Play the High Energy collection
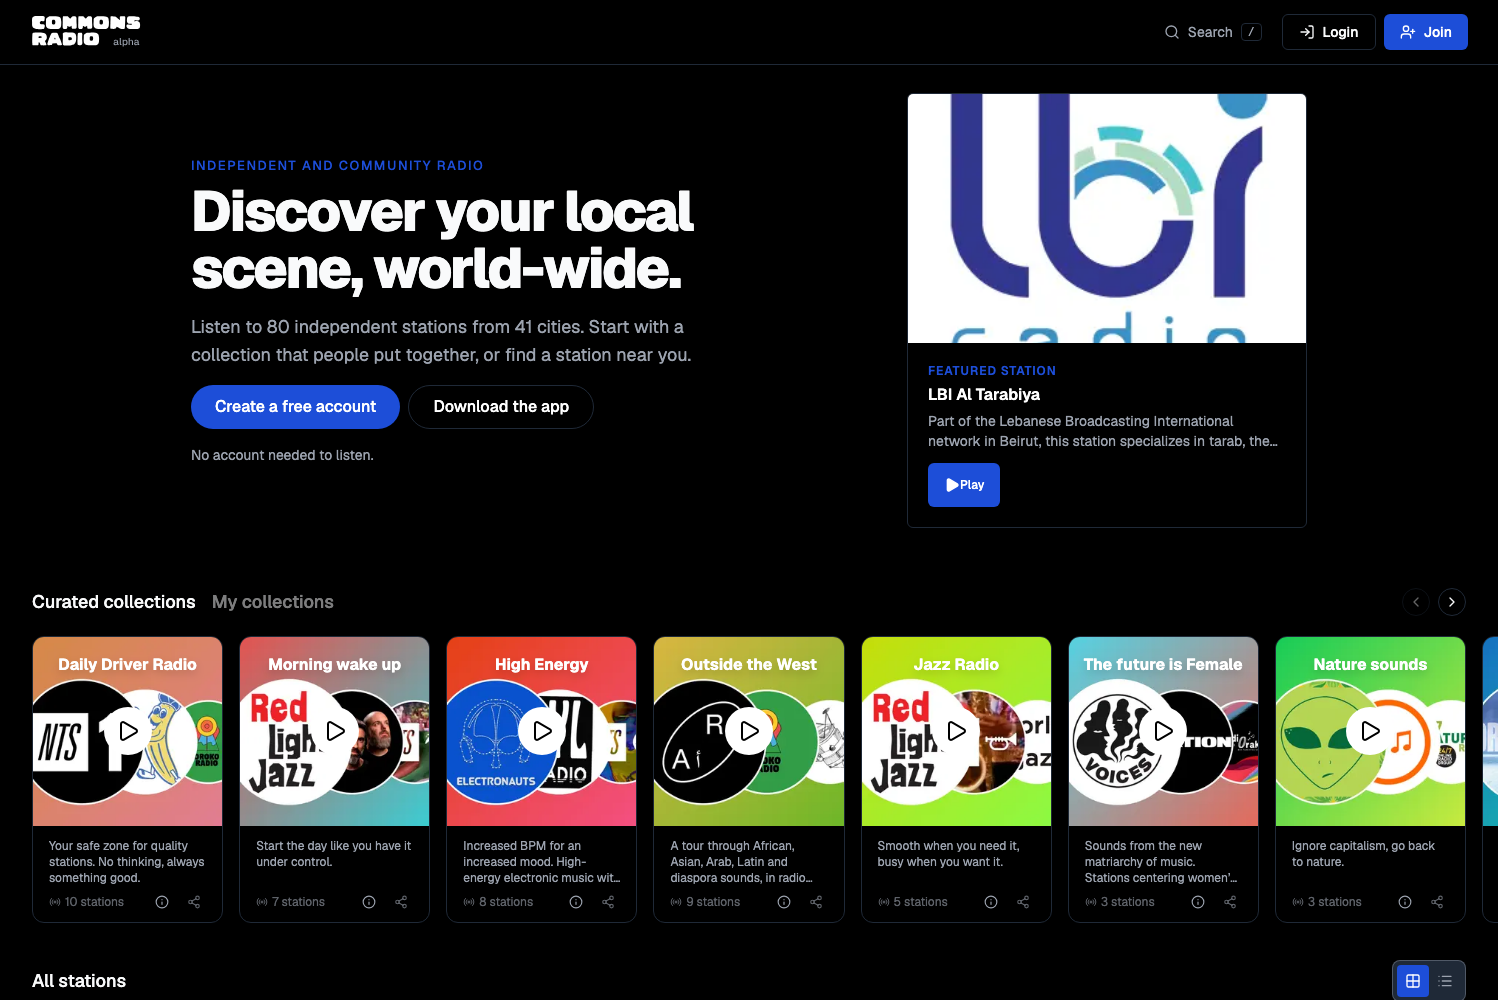The width and height of the screenshot is (1498, 1000). (541, 731)
